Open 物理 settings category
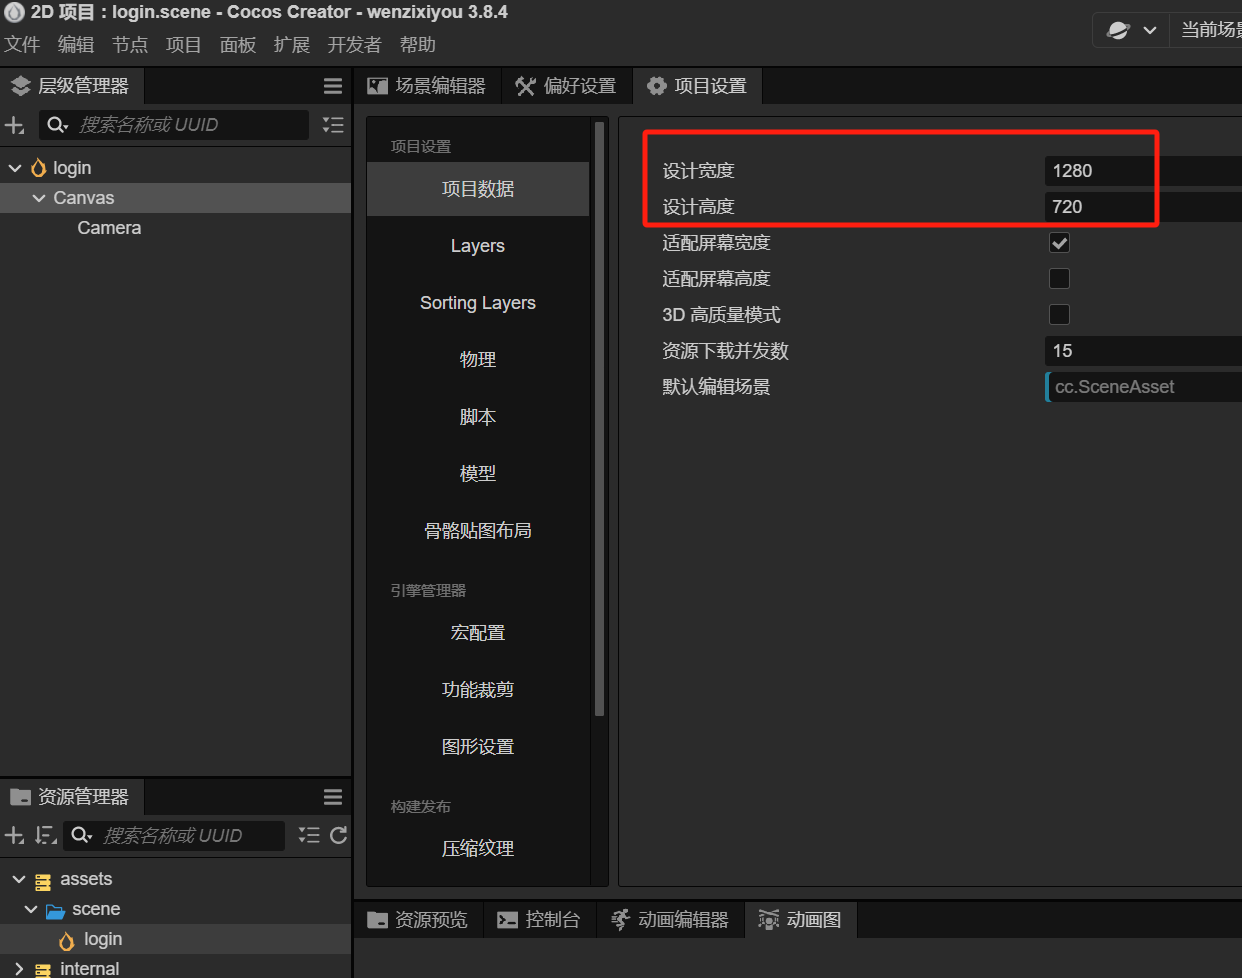The height and width of the screenshot is (978, 1242). pos(478,360)
